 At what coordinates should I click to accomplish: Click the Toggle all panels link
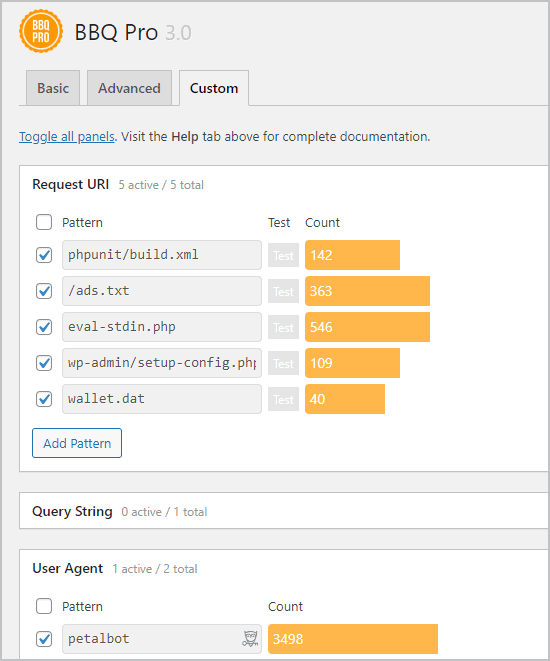pyautogui.click(x=67, y=137)
